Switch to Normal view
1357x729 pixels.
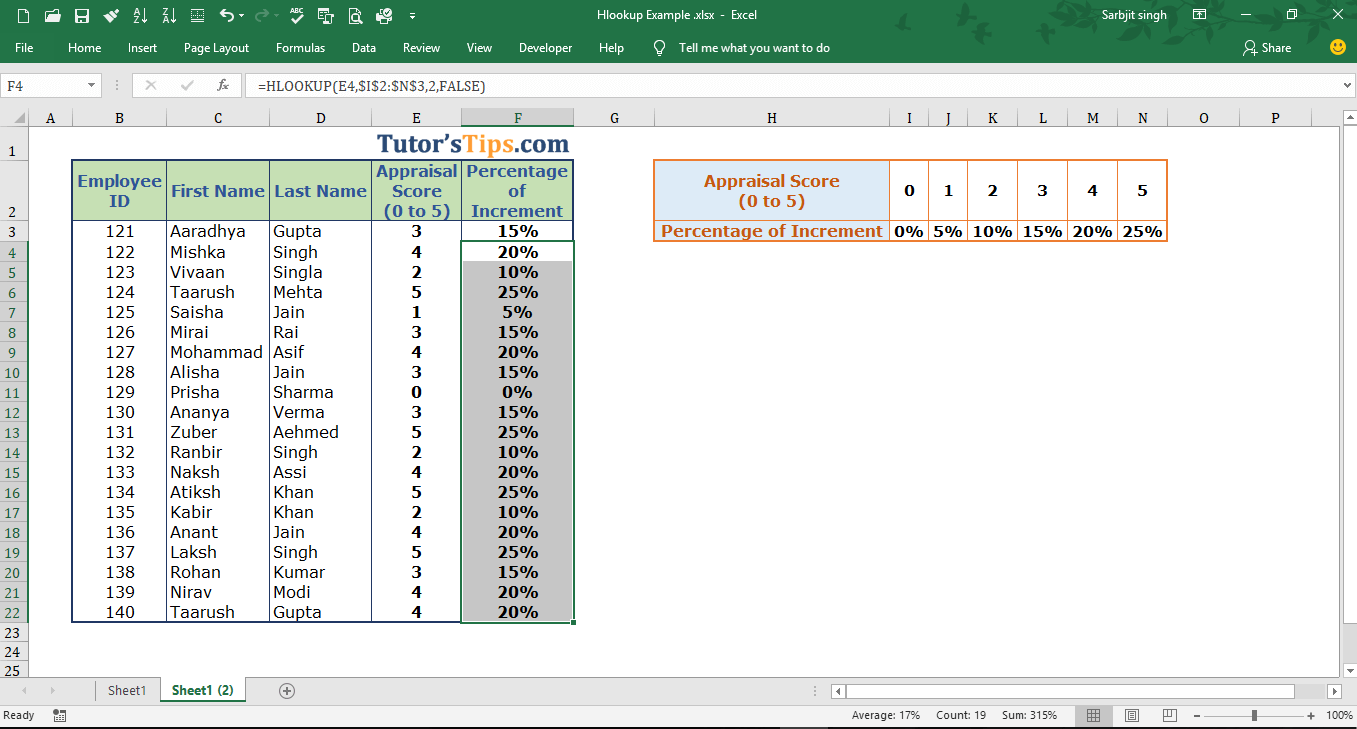pos(1094,715)
